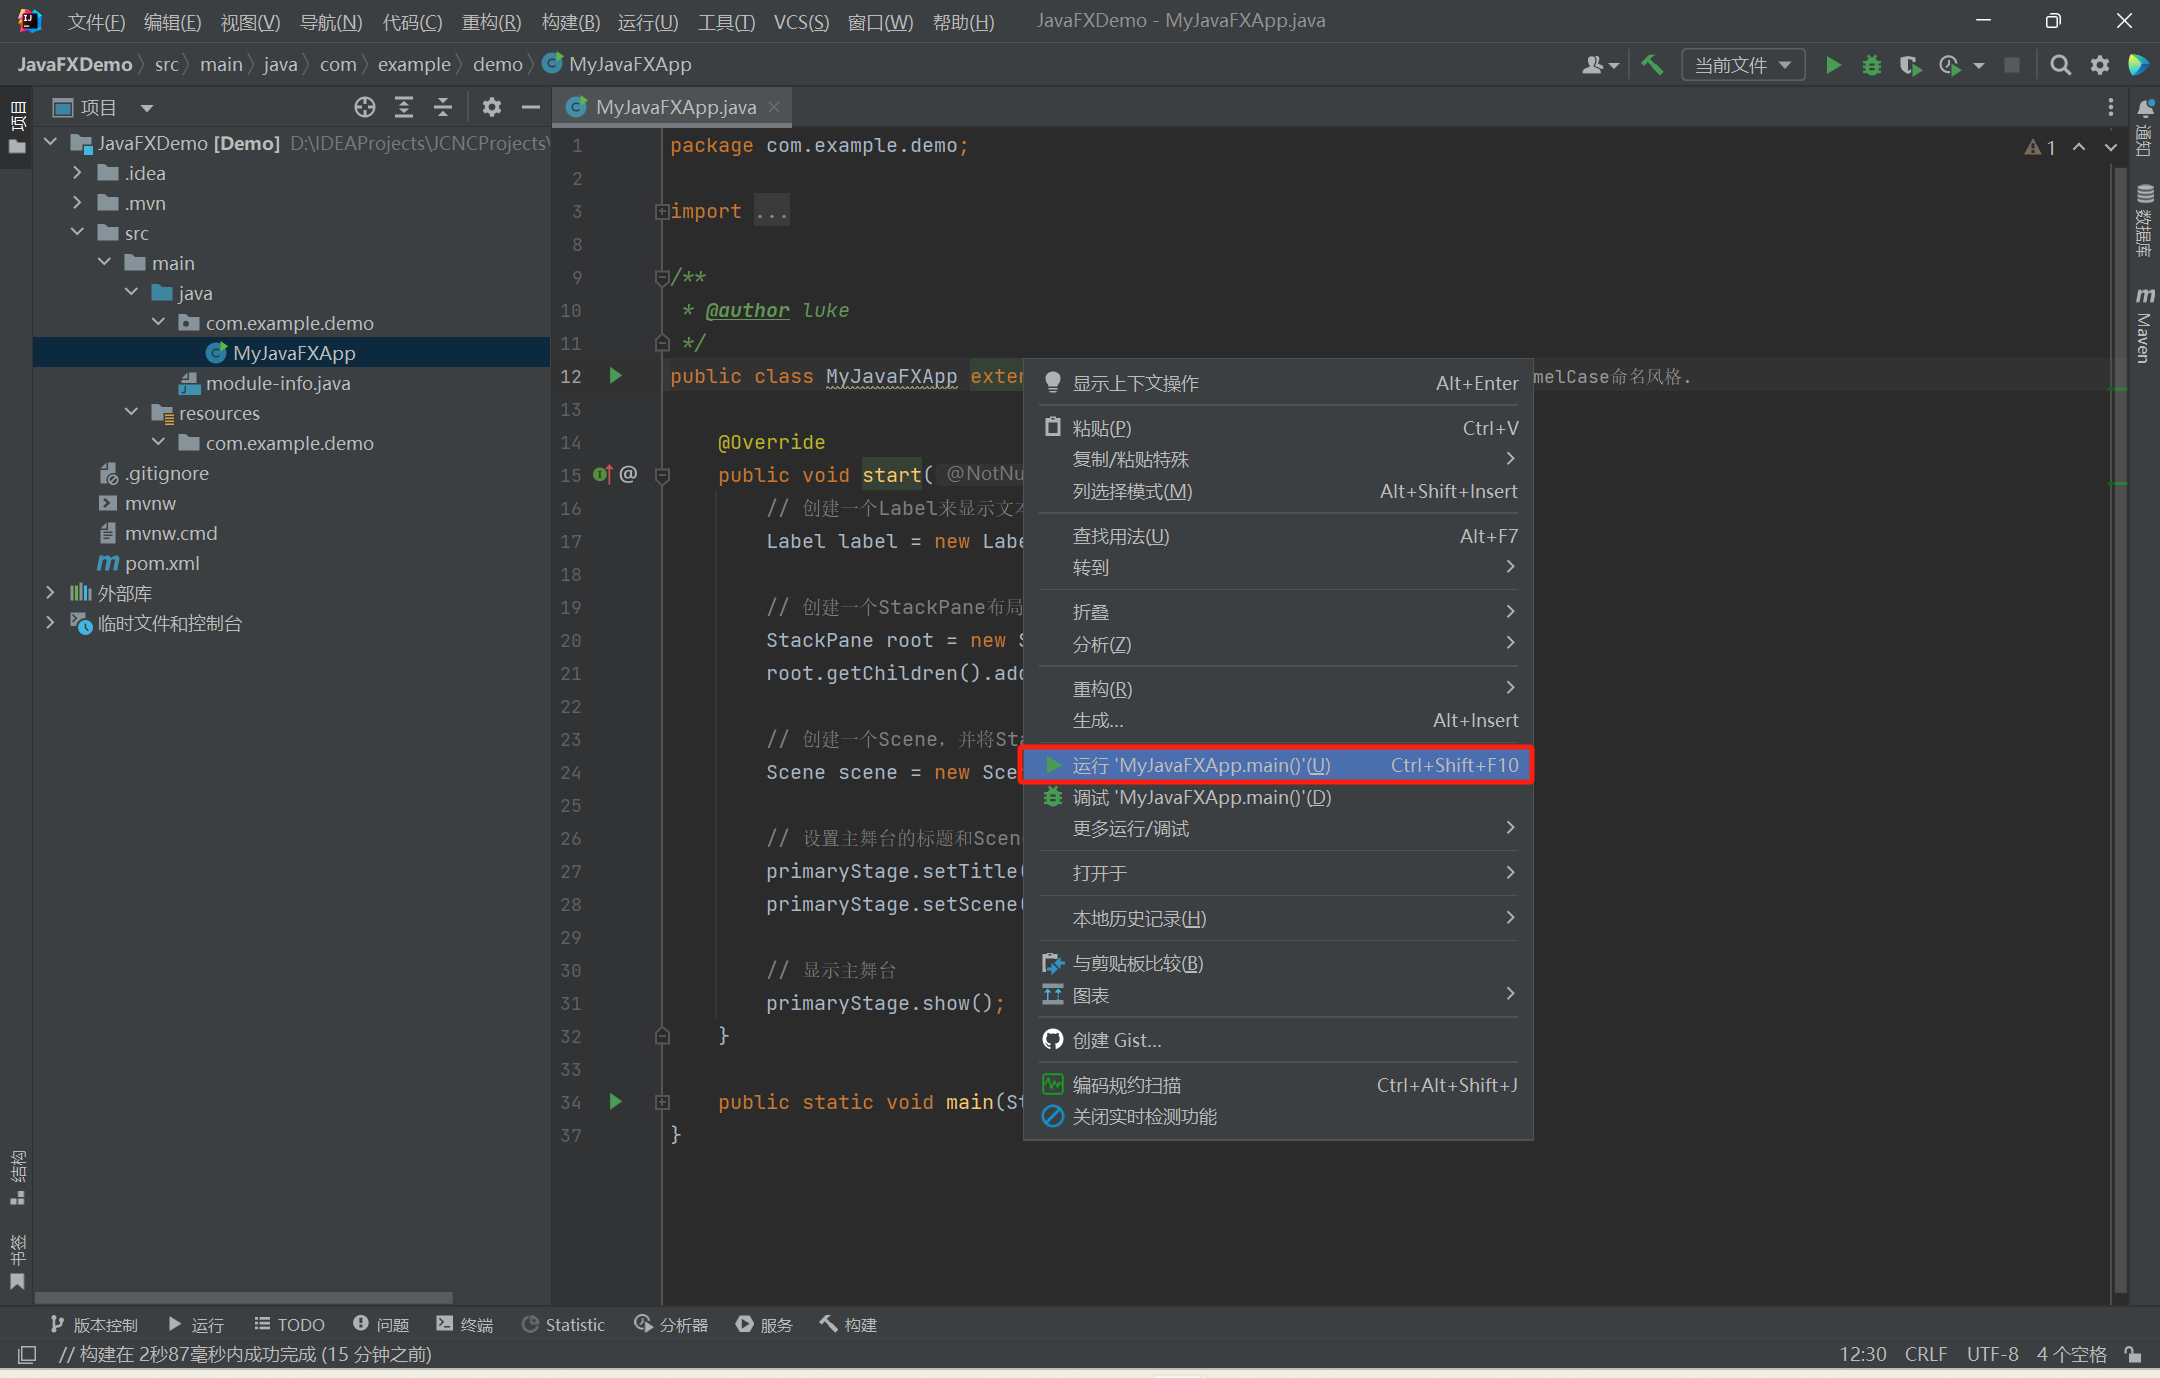Open the 当前文件 run configuration dropdown

coord(1743,65)
